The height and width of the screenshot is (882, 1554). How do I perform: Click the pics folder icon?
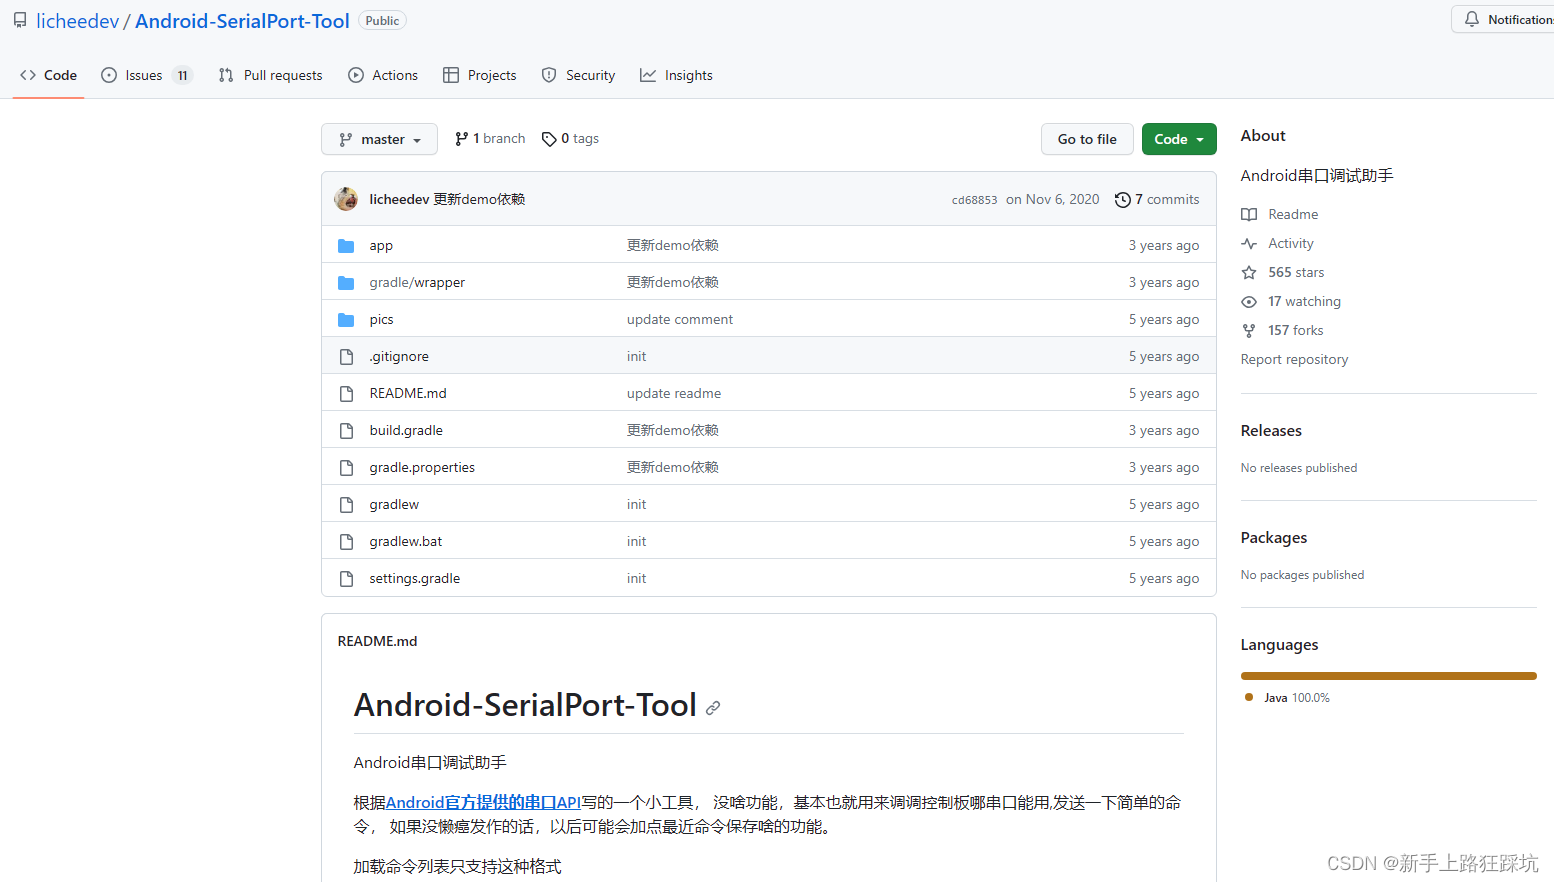click(346, 319)
